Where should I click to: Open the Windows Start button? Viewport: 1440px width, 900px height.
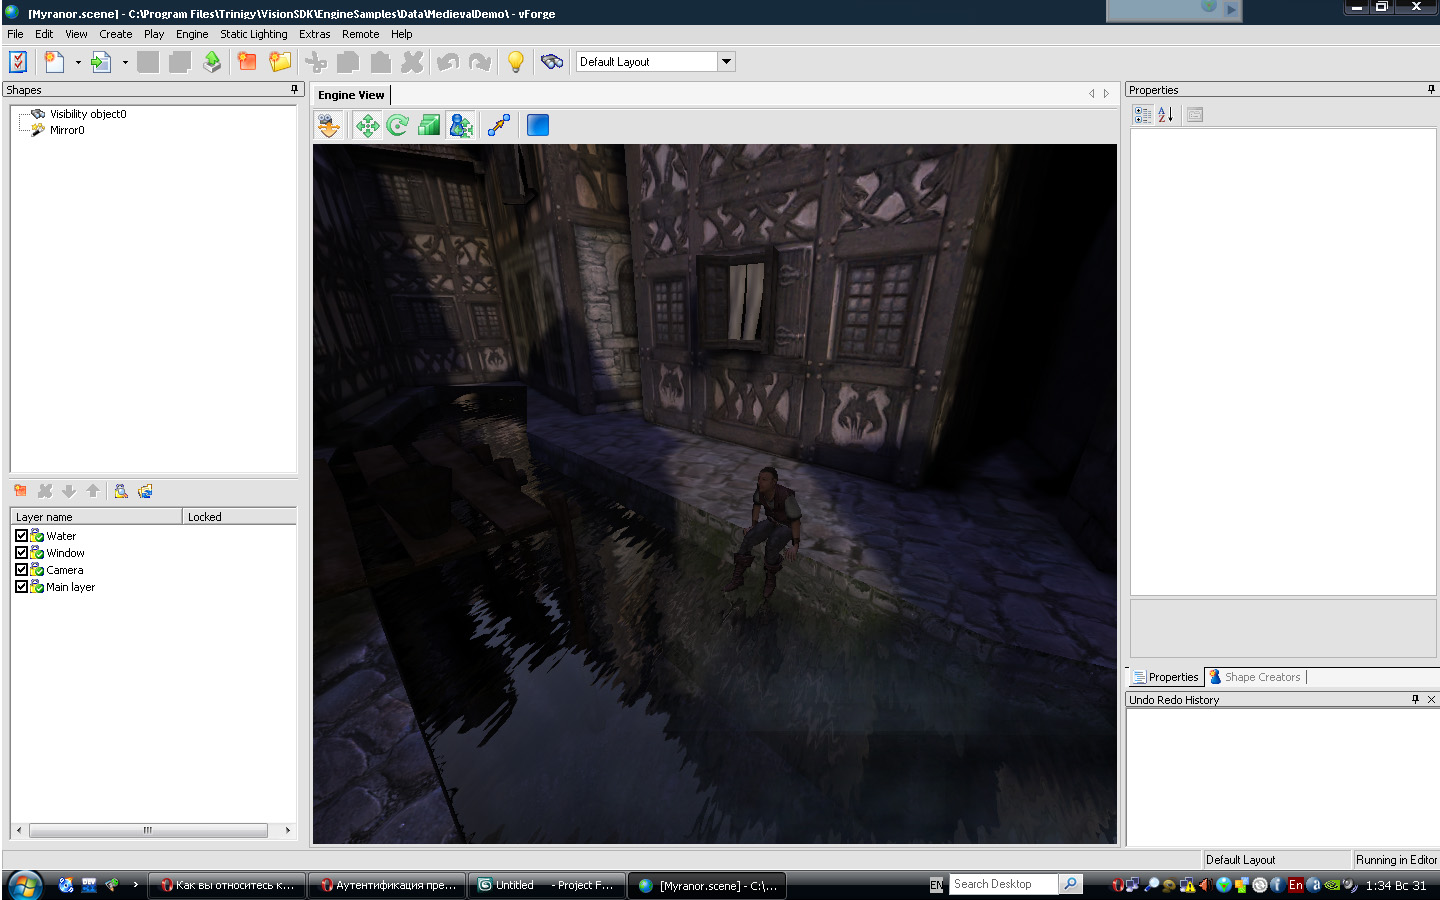[25, 885]
